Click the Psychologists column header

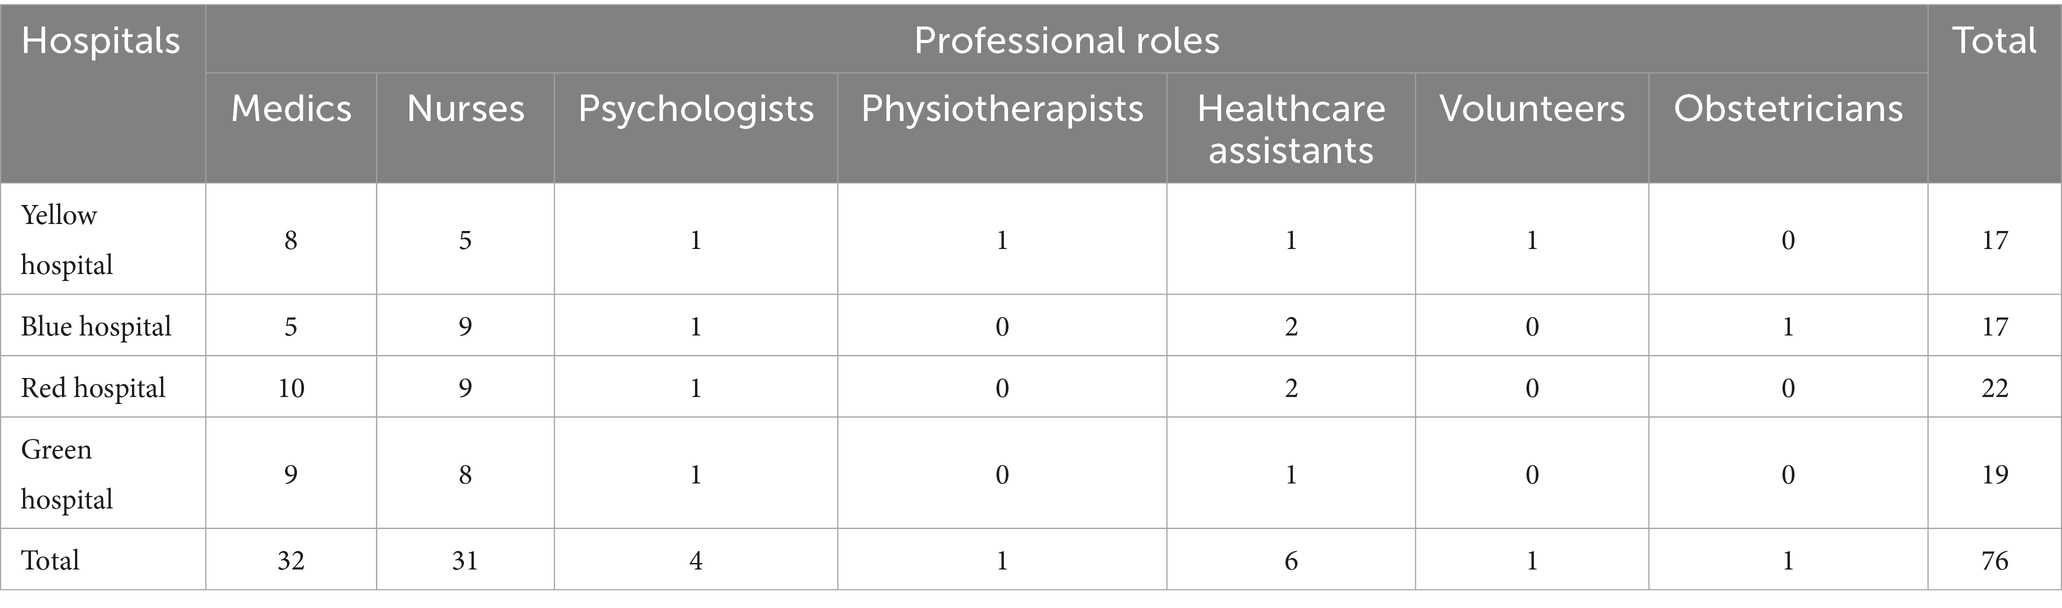point(696,109)
